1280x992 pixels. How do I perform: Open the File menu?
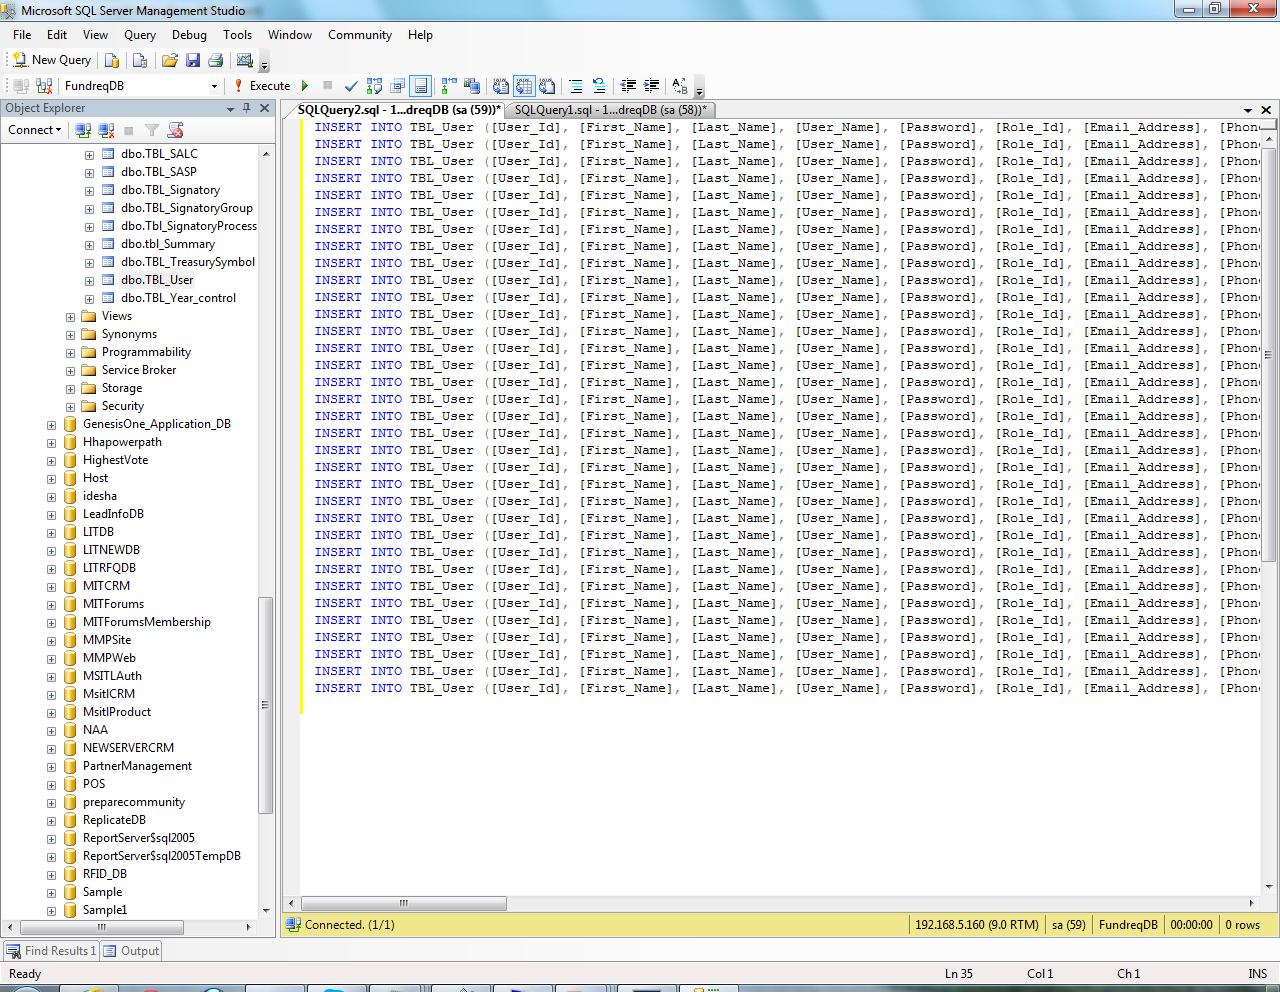22,35
